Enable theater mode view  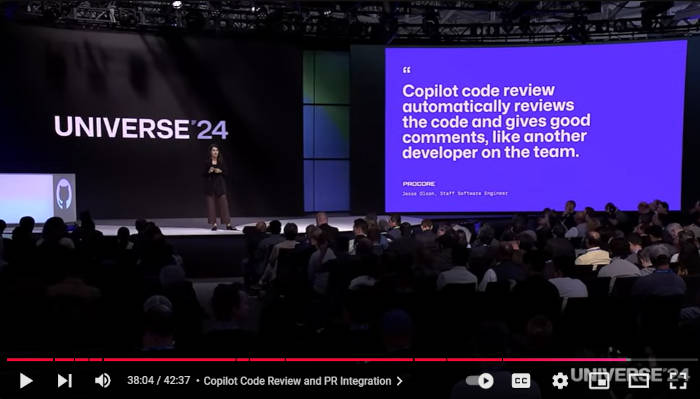[x=638, y=381]
